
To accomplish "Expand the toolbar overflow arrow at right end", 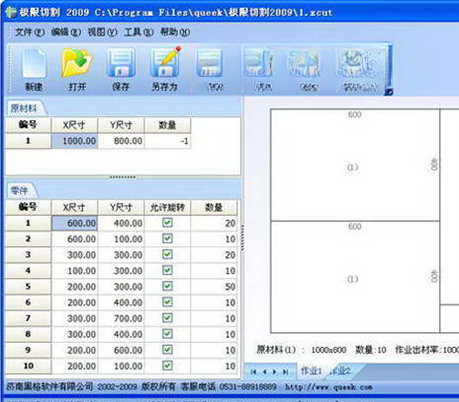I will pos(389,91).
